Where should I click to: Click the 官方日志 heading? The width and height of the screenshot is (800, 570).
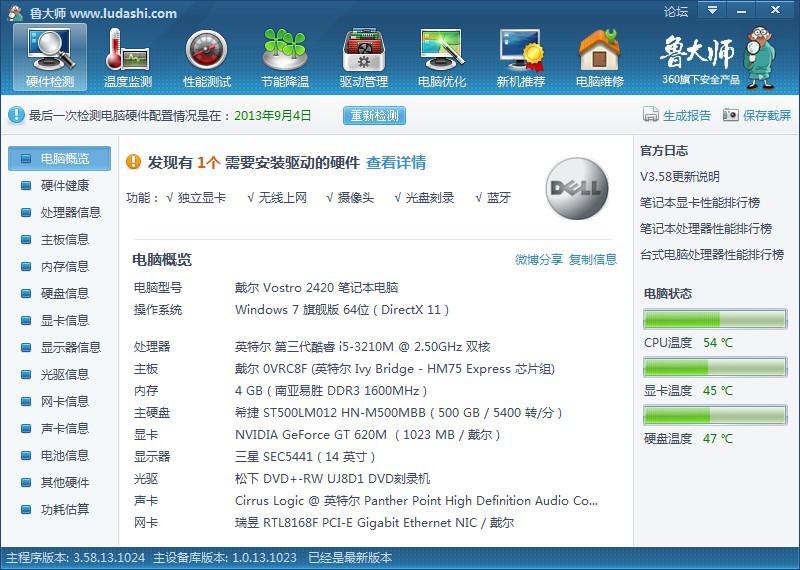pos(664,151)
